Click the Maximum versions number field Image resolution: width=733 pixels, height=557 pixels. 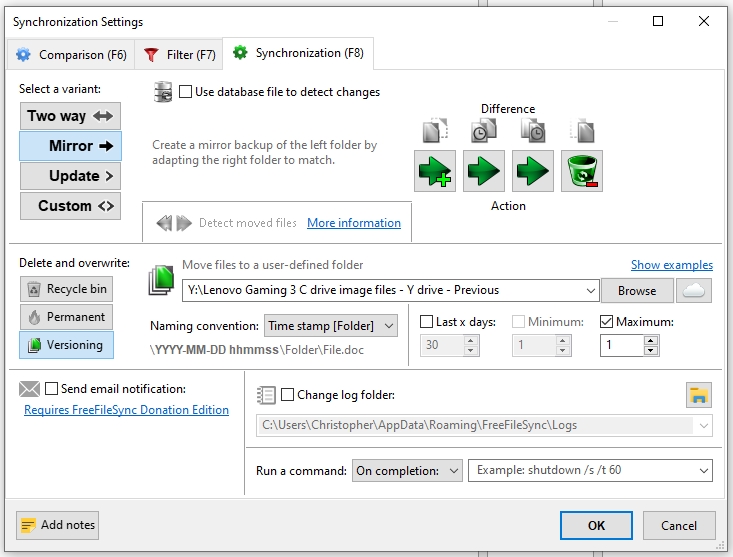pyautogui.click(x=622, y=345)
